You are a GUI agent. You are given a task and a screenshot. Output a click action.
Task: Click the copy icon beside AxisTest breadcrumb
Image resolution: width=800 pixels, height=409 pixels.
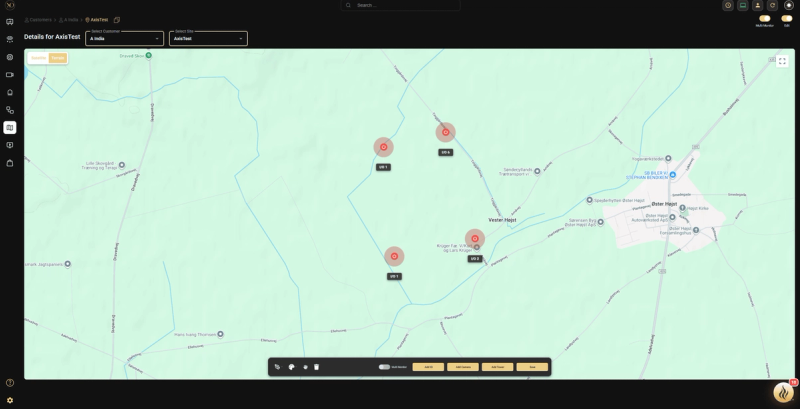(117, 20)
